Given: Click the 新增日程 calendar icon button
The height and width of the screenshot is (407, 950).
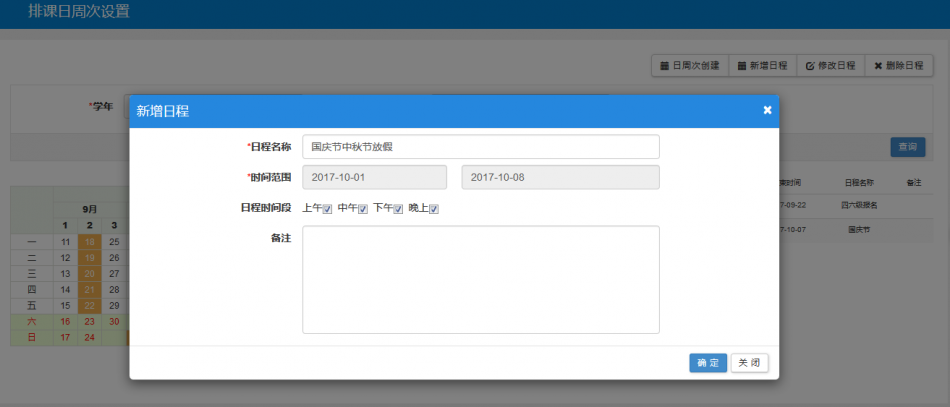Looking at the screenshot, I should 762,65.
